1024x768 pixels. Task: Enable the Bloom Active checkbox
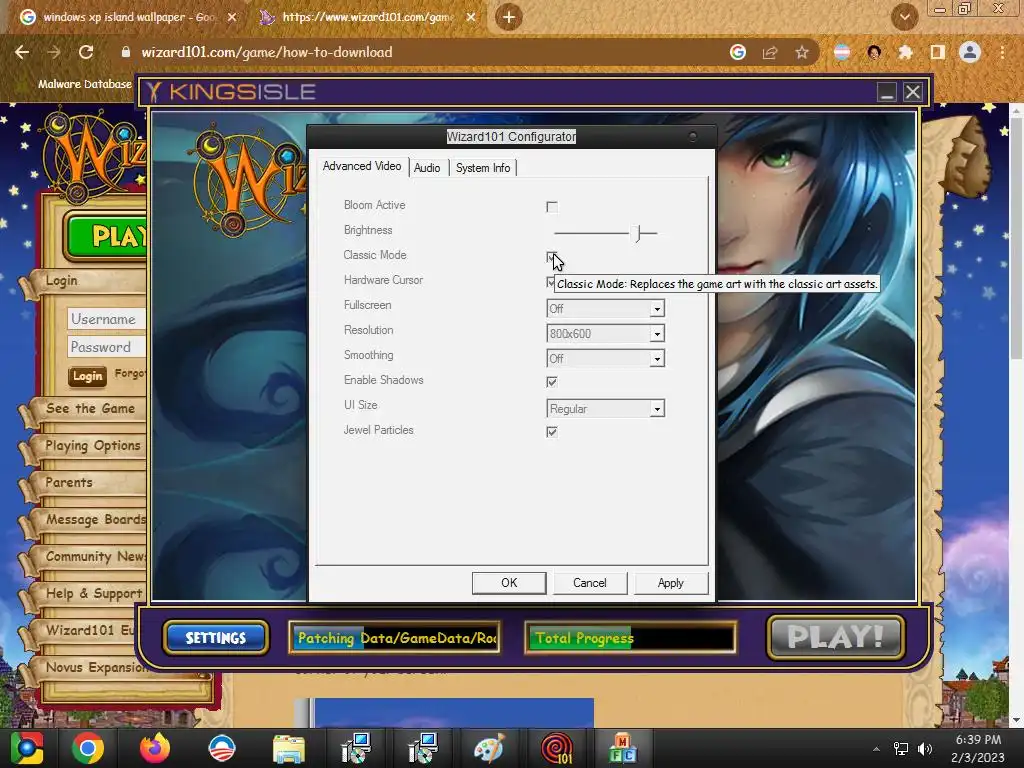click(552, 207)
